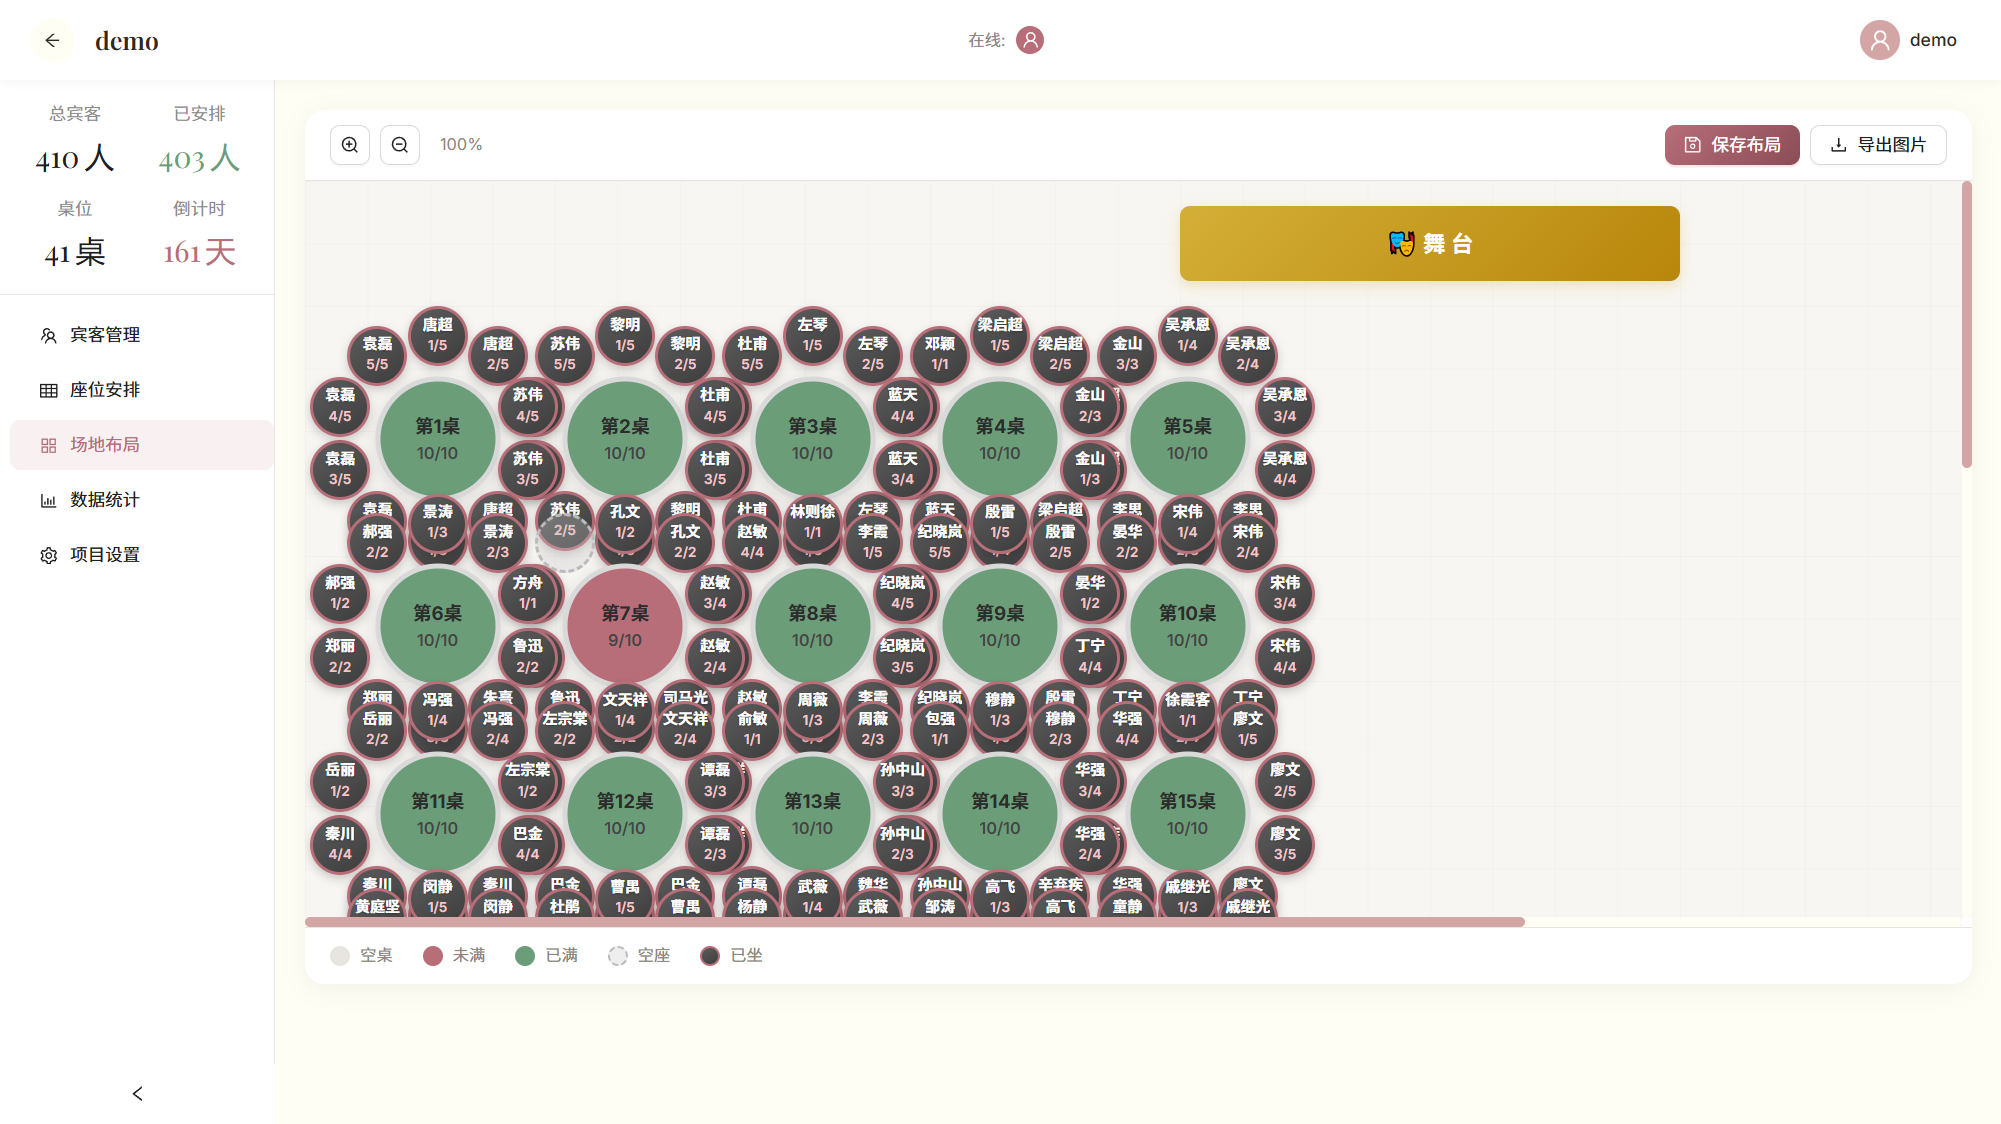Image resolution: width=2001 pixels, height=1124 pixels.
Task: Select the unfilled table 第7桌
Action: tap(625, 625)
